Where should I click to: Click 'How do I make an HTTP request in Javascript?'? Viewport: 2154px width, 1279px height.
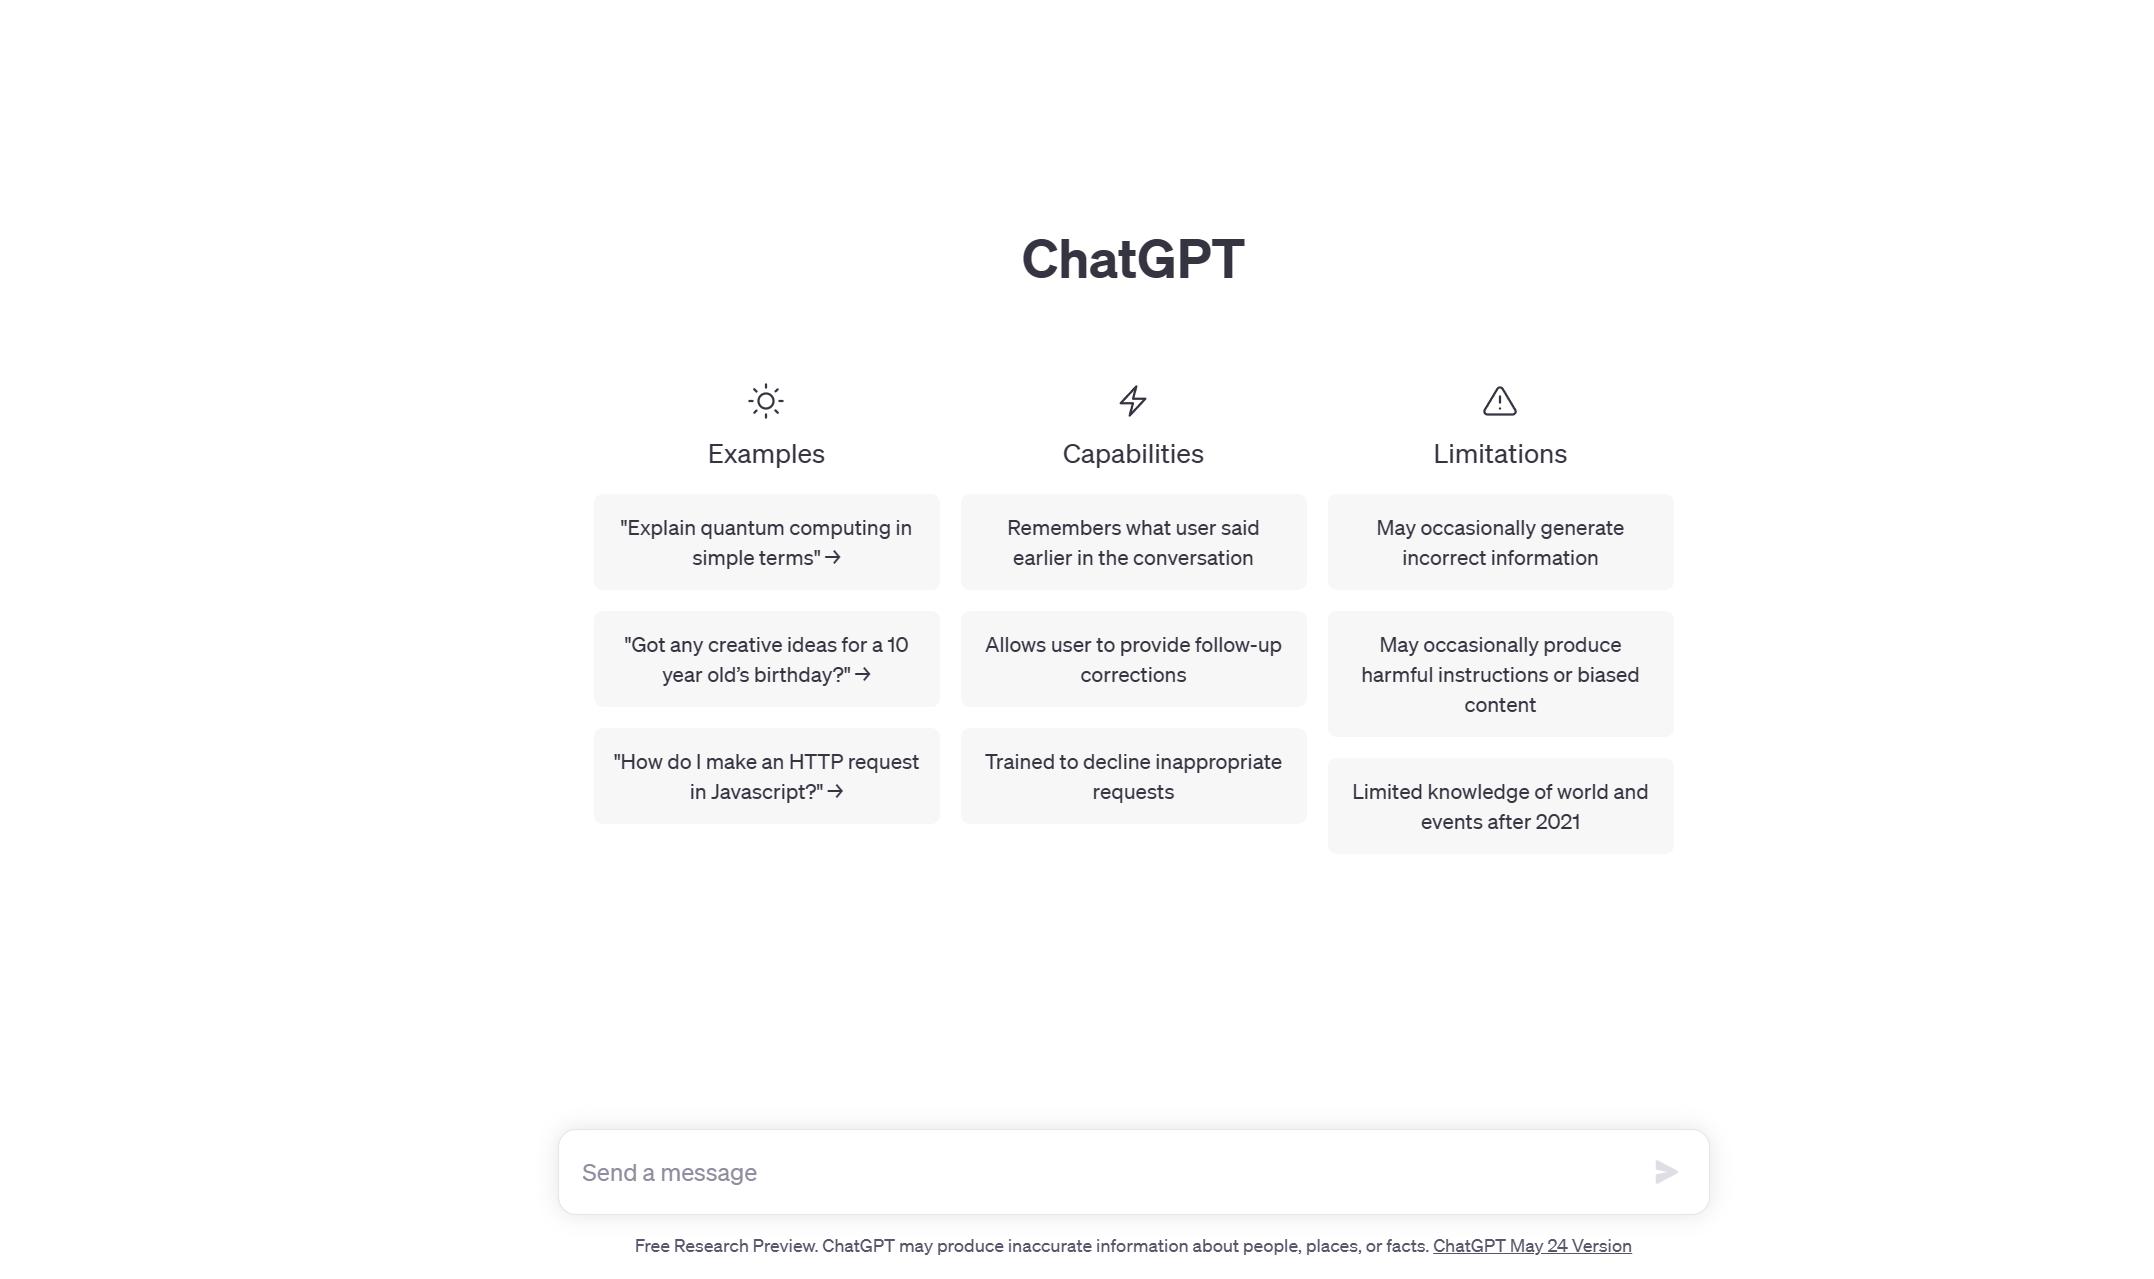pos(766,777)
